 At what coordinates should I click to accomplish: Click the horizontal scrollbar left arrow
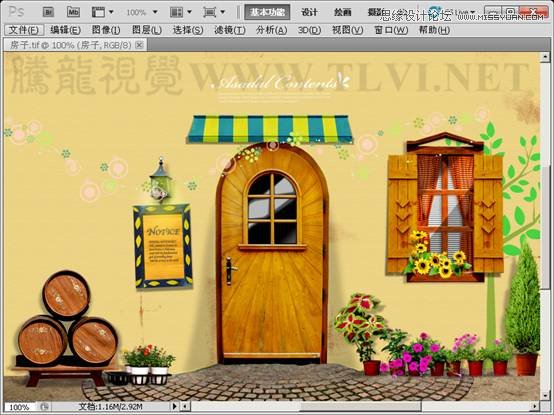186,407
